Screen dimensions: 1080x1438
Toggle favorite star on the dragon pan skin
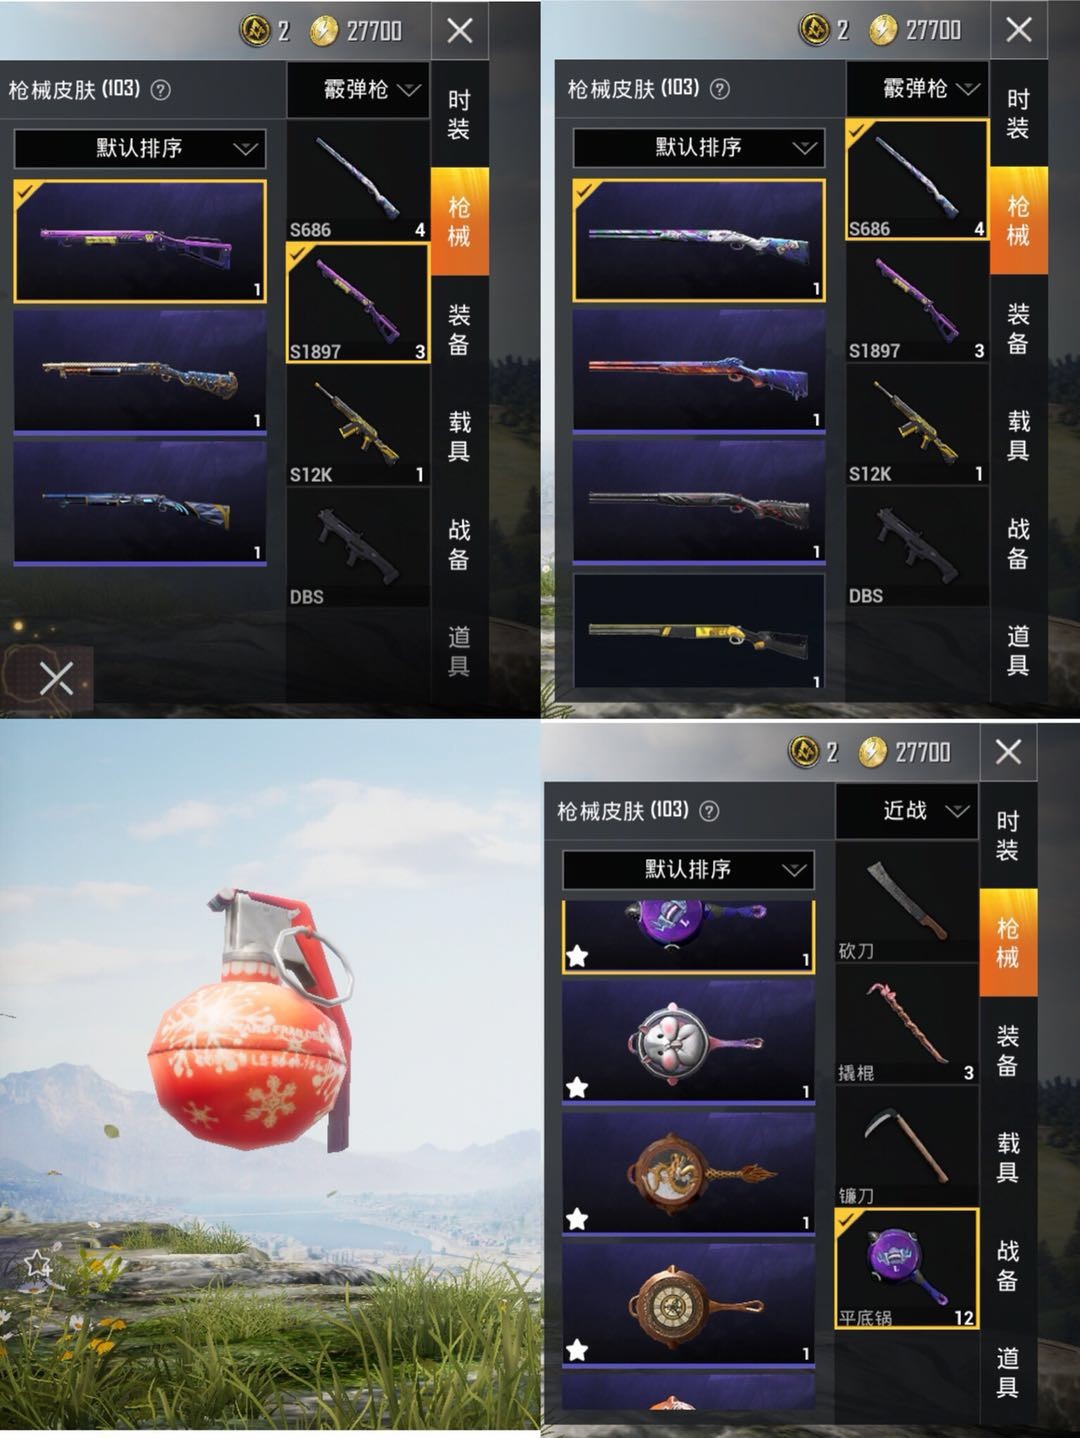[x=577, y=1219]
